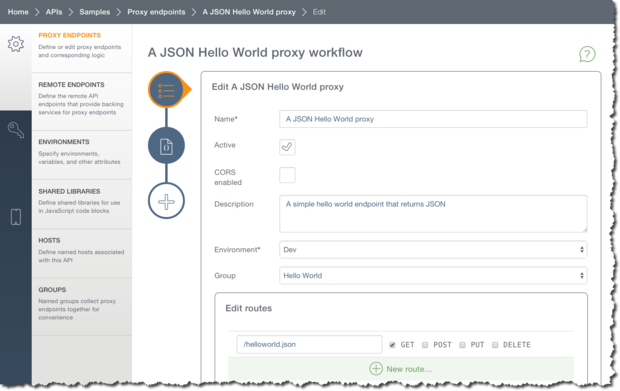
Task: Go to Samples in the breadcrumb
Action: click(x=95, y=12)
